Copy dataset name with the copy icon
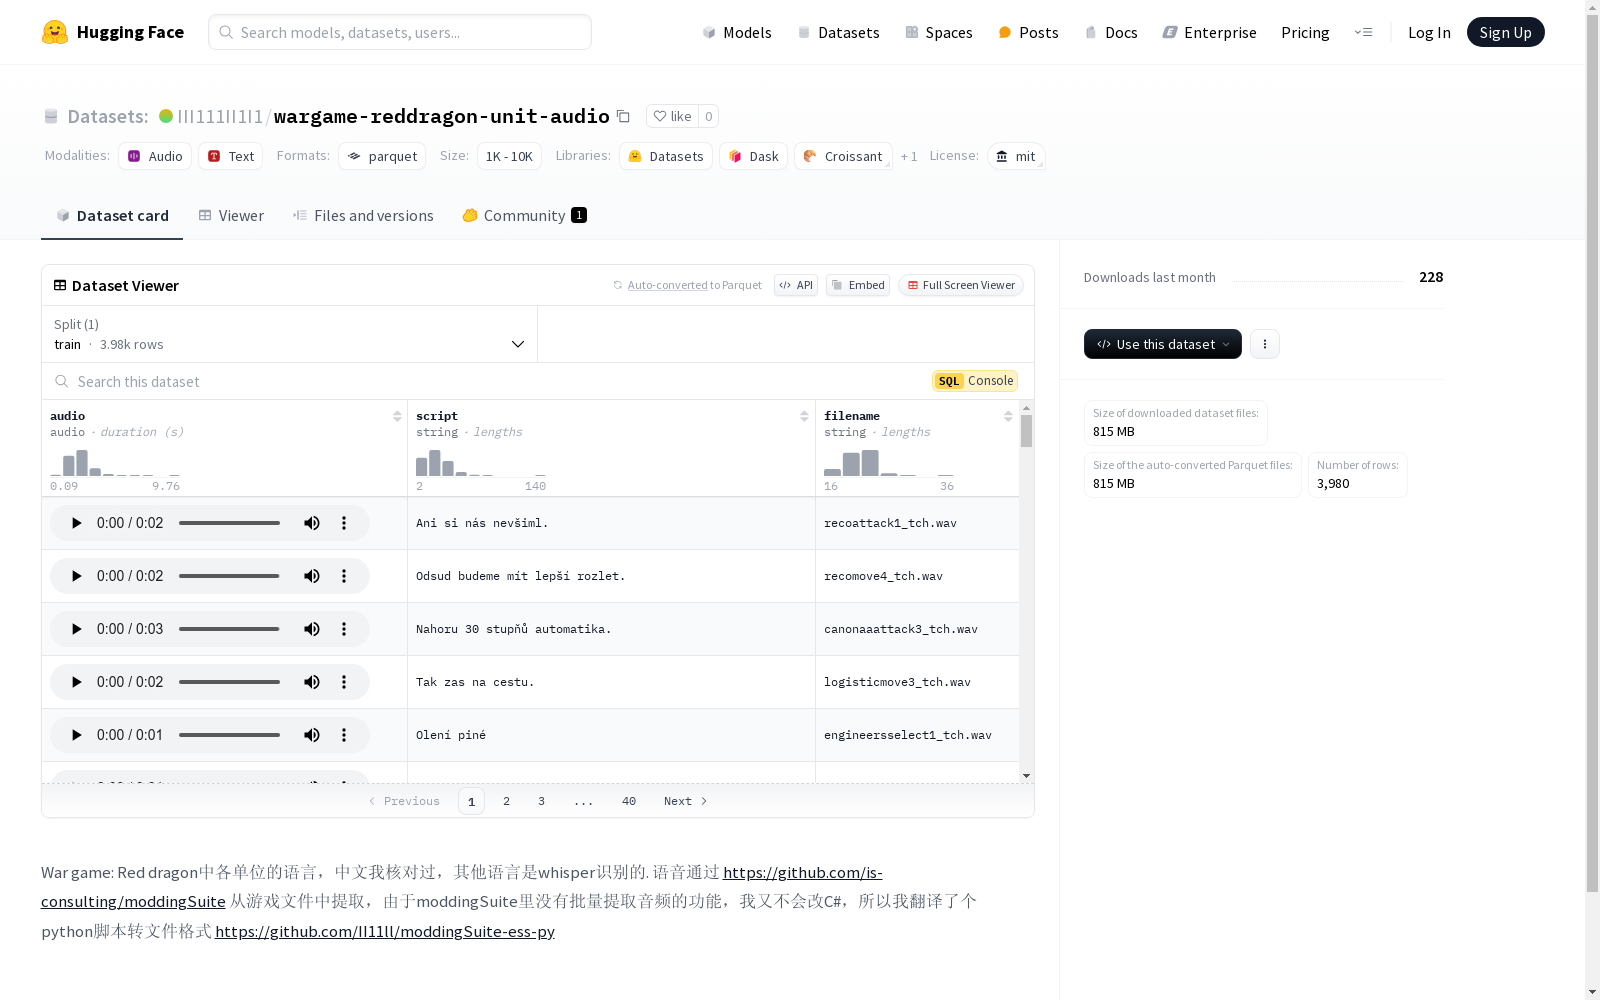Viewport: 1600px width, 1000px height. (x=623, y=116)
